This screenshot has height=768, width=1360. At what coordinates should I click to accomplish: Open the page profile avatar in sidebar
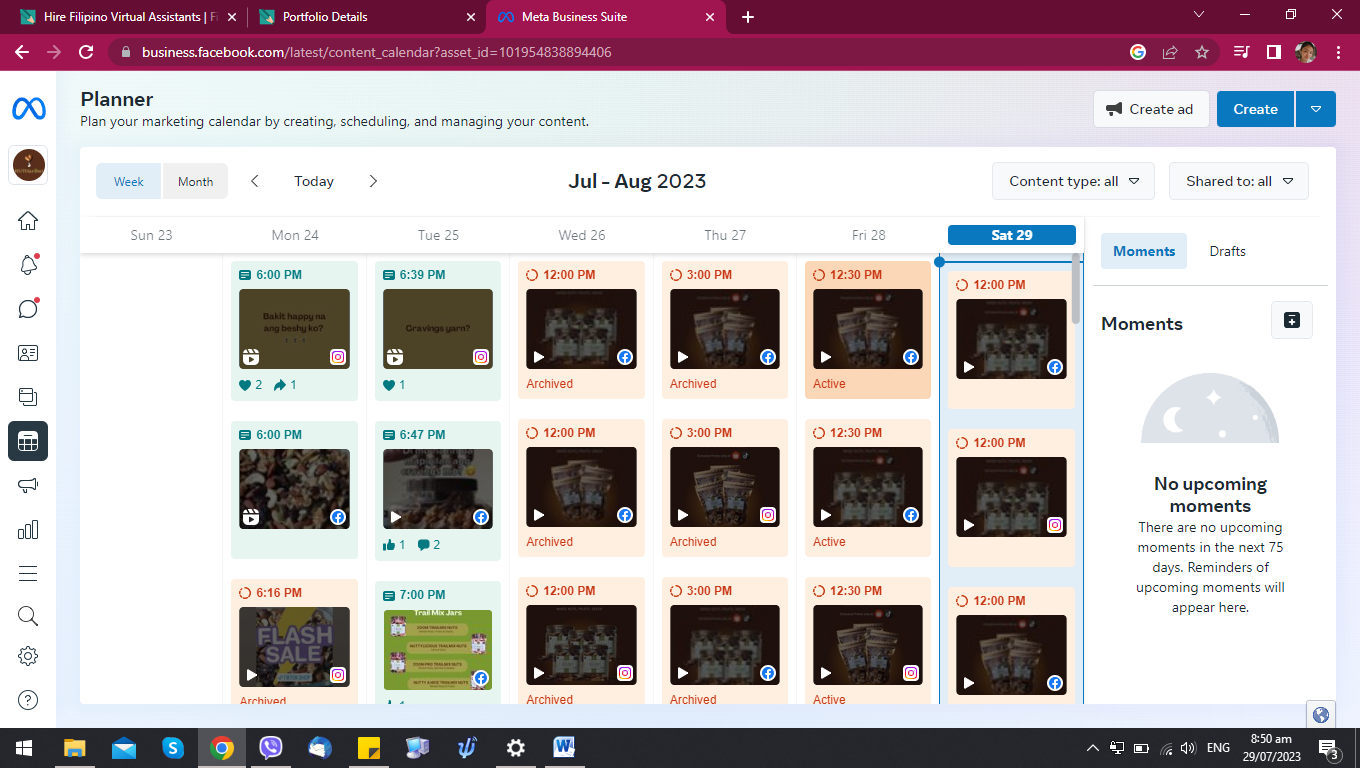point(28,165)
